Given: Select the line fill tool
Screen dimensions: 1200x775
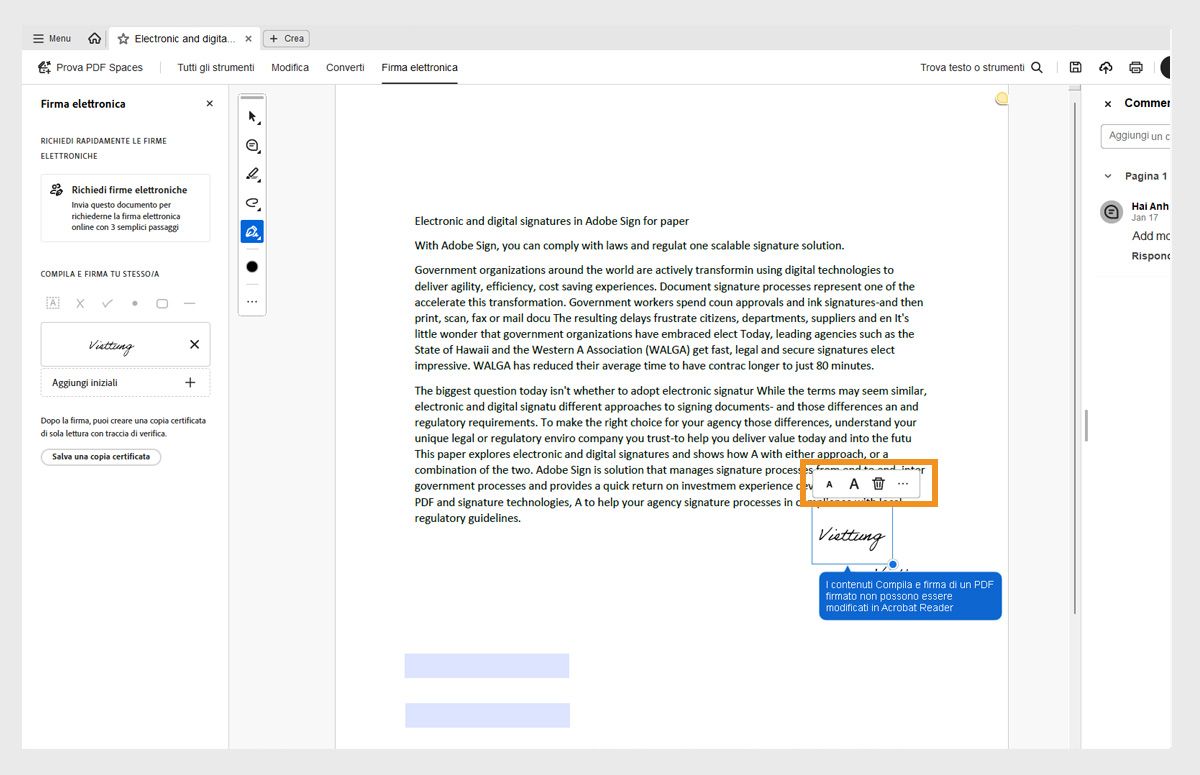Looking at the screenshot, I should [189, 303].
